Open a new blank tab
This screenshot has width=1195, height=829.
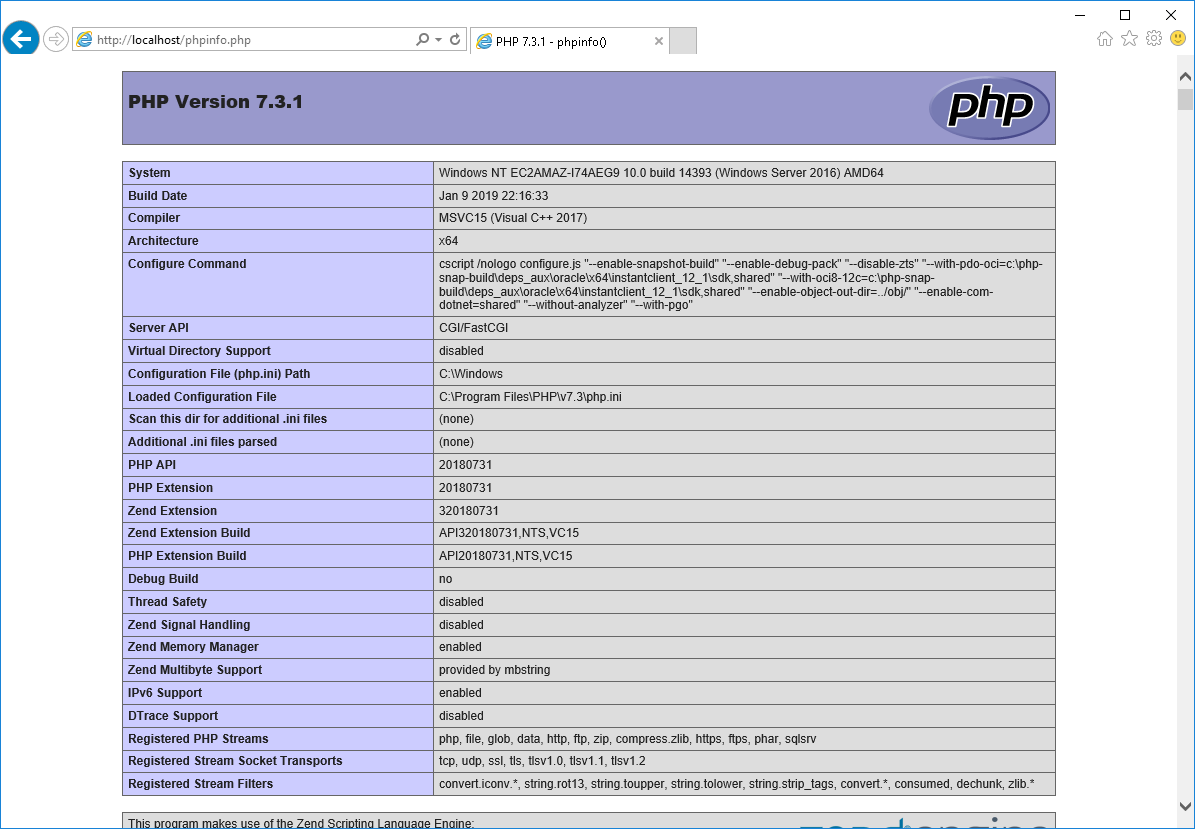pyautogui.click(x=683, y=41)
